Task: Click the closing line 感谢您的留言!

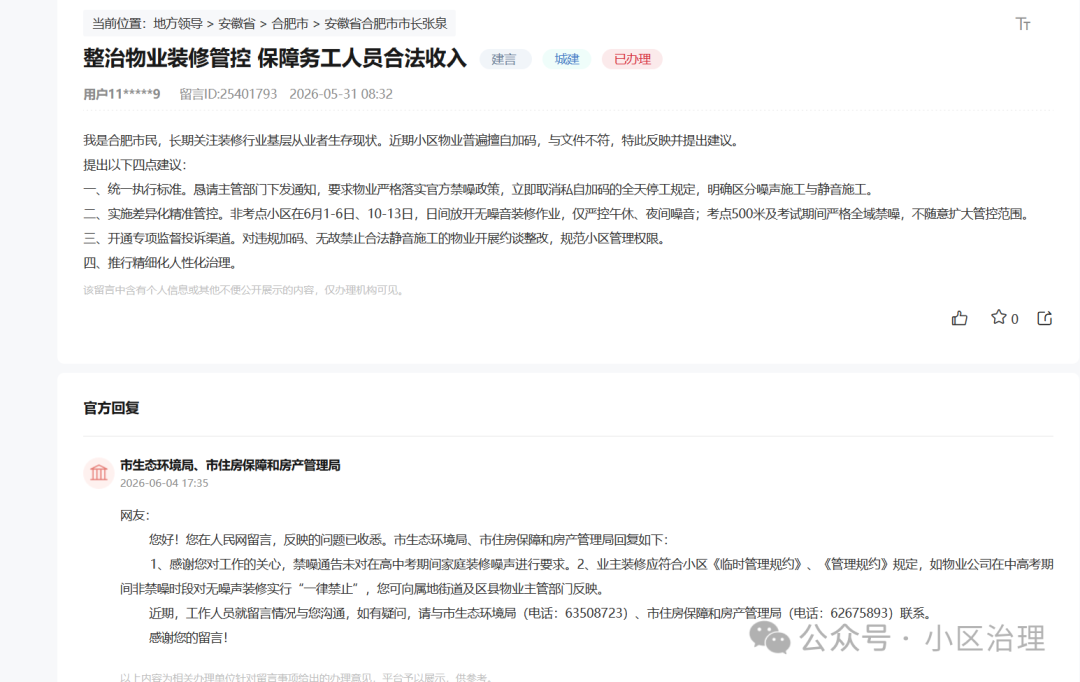Action: 189,638
